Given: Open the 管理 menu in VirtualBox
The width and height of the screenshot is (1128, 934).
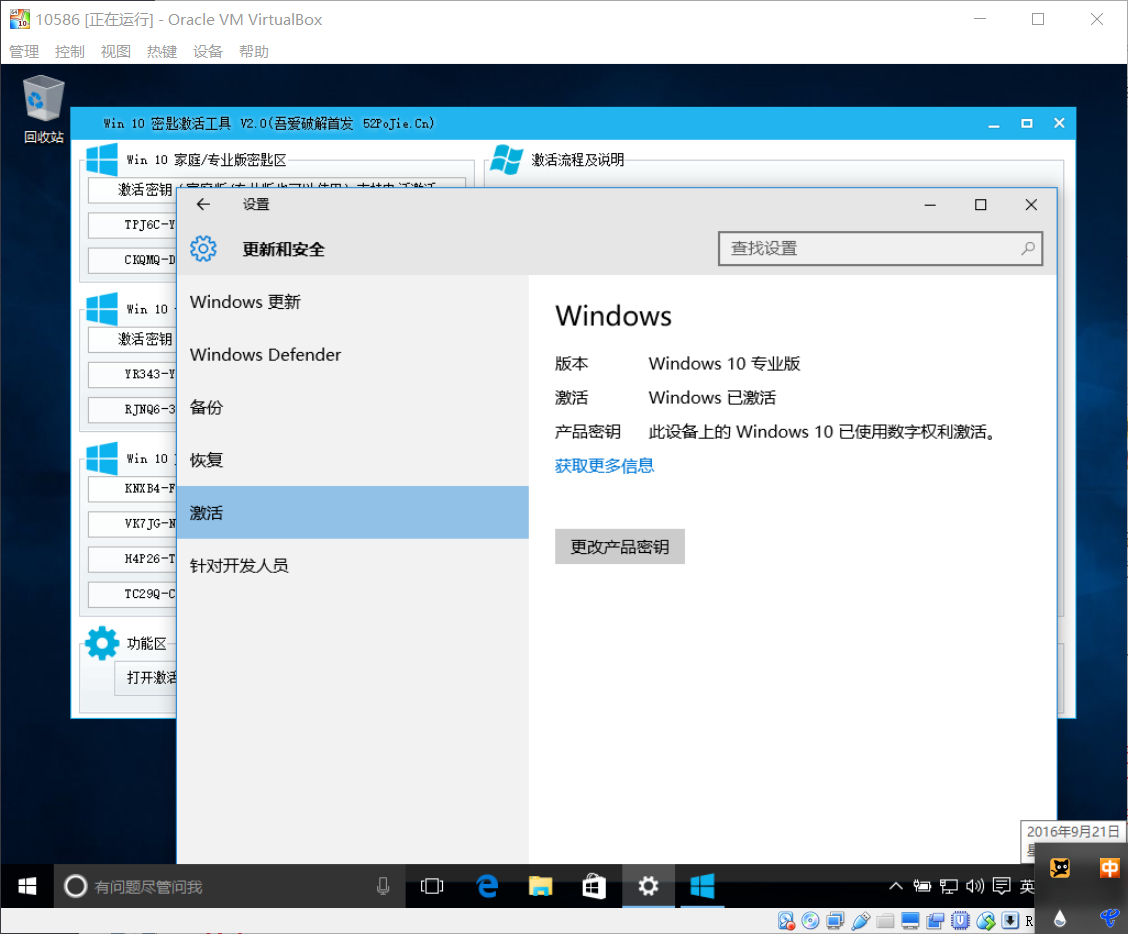Looking at the screenshot, I should pyautogui.click(x=24, y=52).
